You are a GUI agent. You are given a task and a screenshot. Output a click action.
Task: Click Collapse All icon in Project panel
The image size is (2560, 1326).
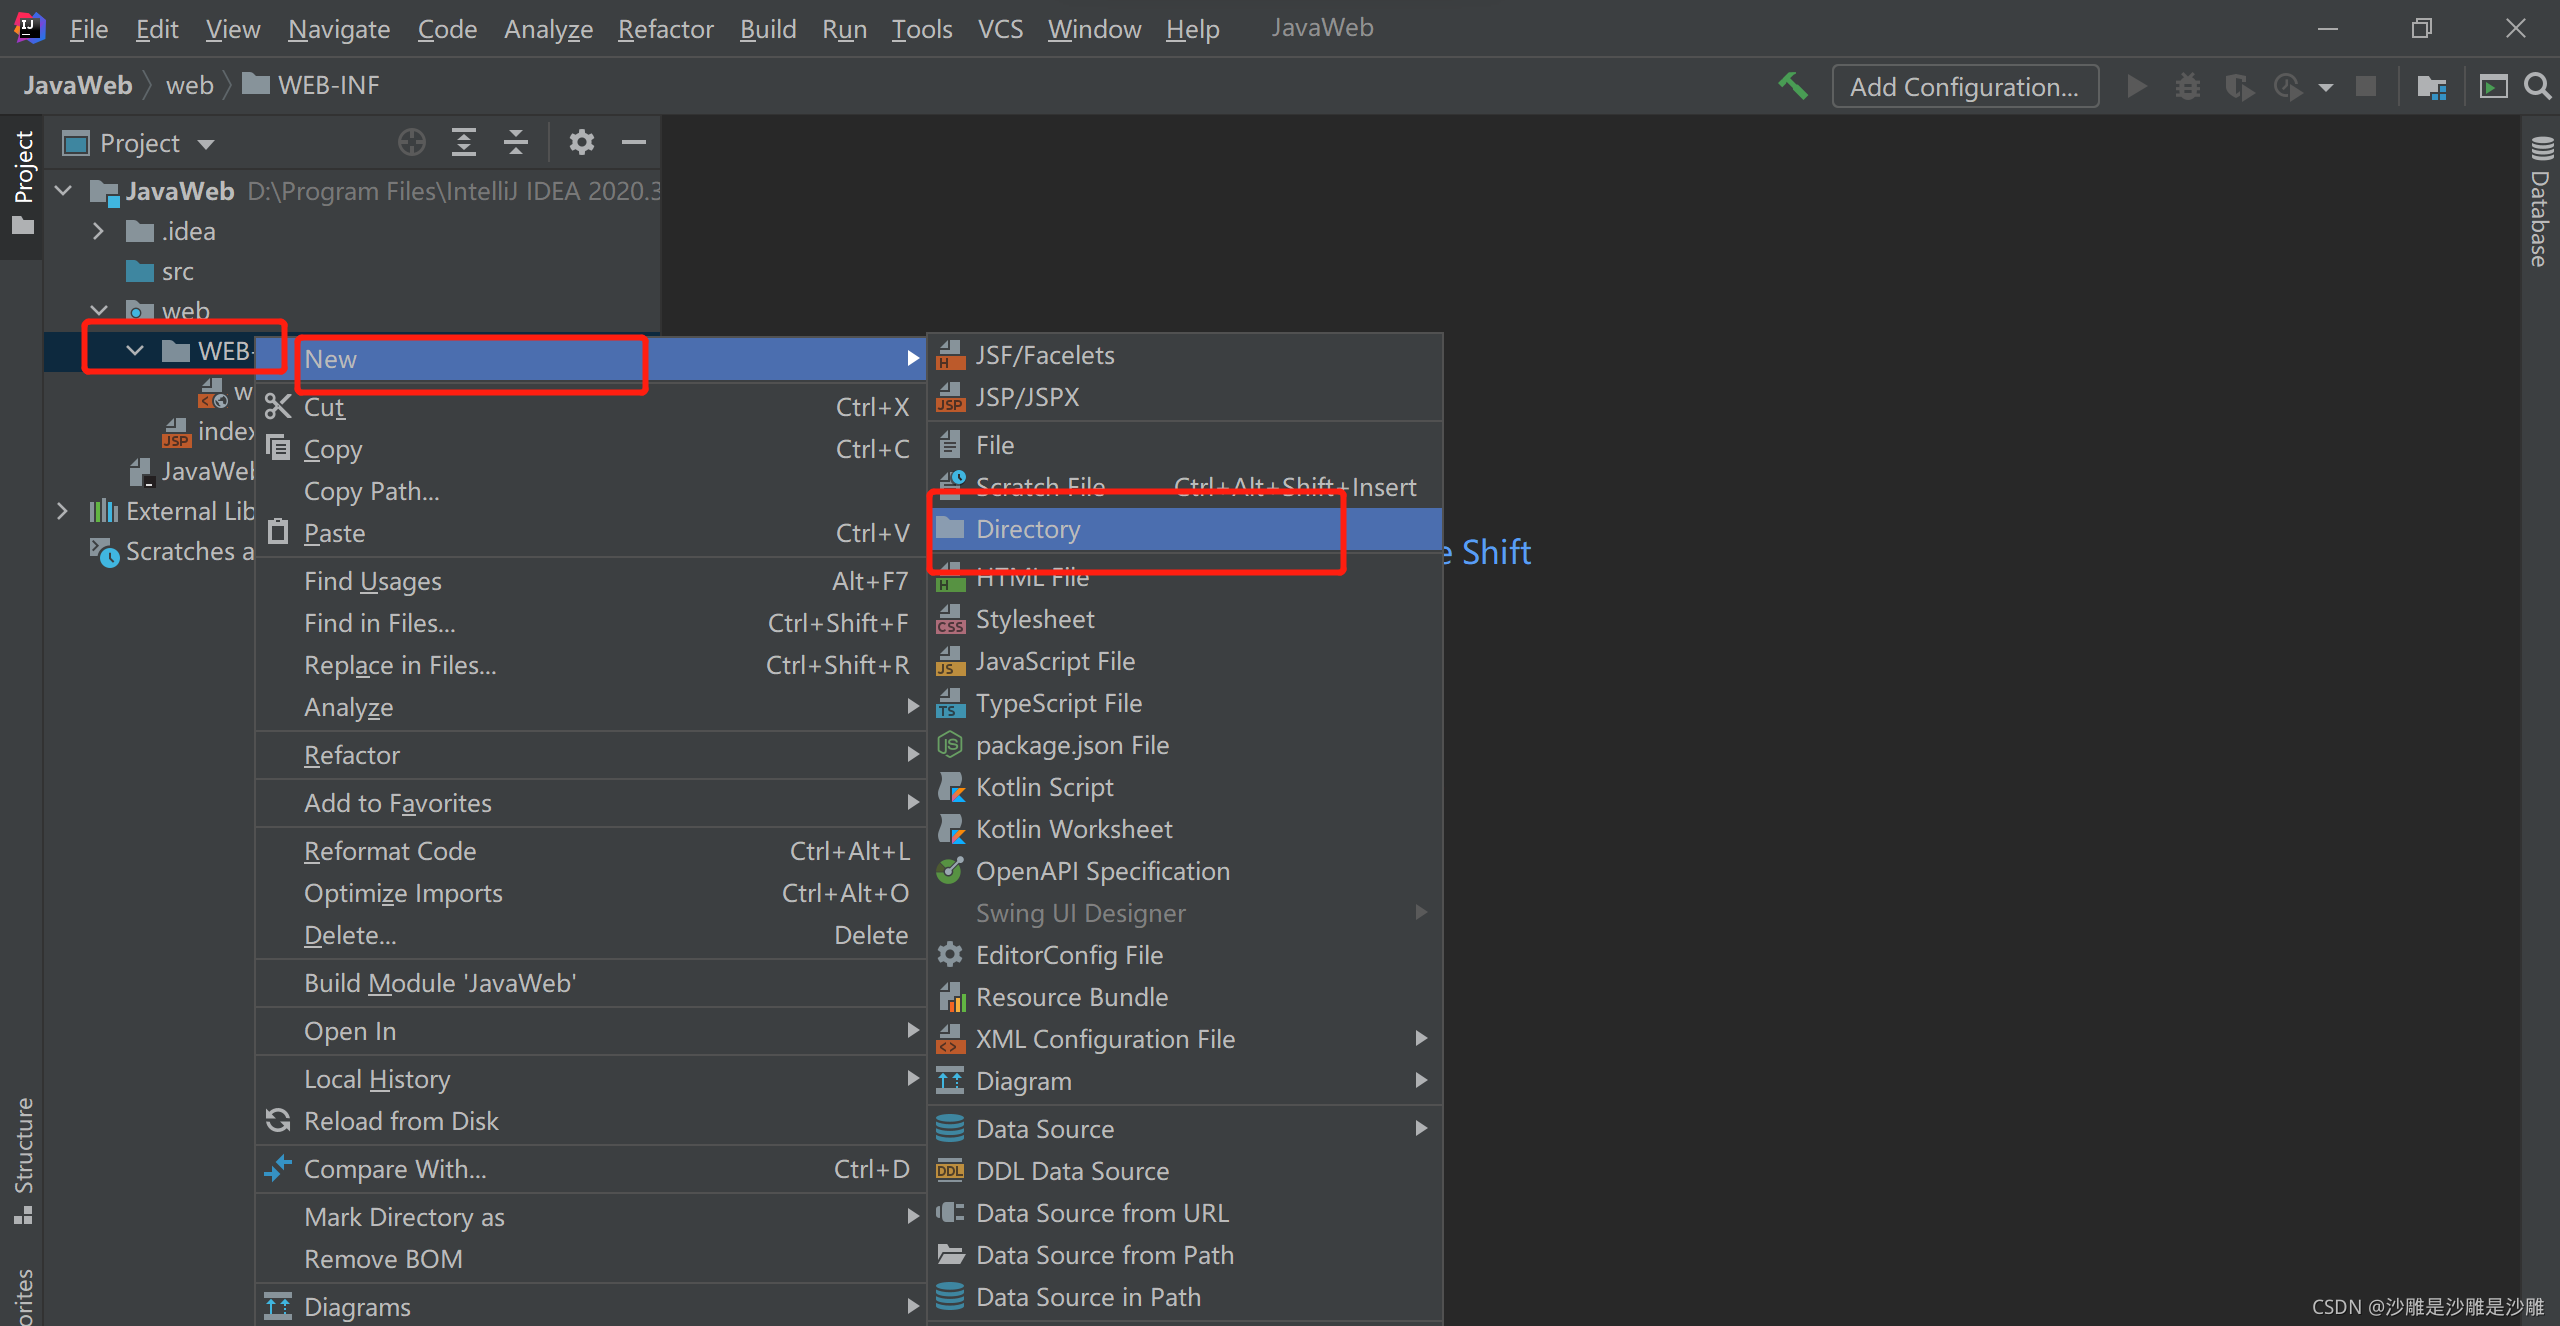tap(515, 143)
